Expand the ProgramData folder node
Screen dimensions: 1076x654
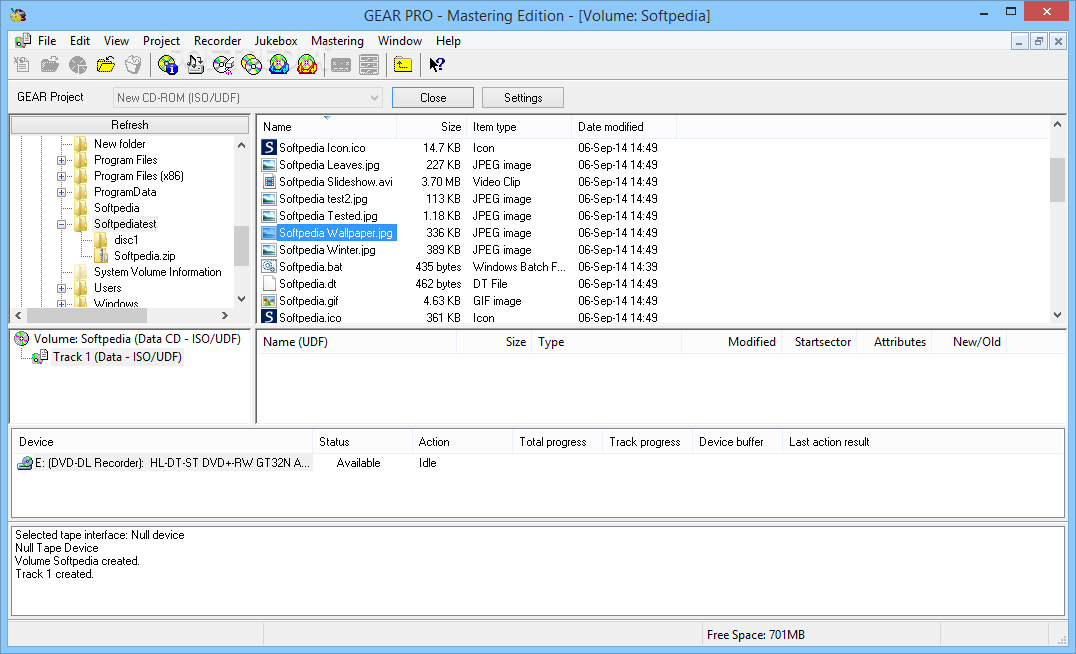pos(62,192)
